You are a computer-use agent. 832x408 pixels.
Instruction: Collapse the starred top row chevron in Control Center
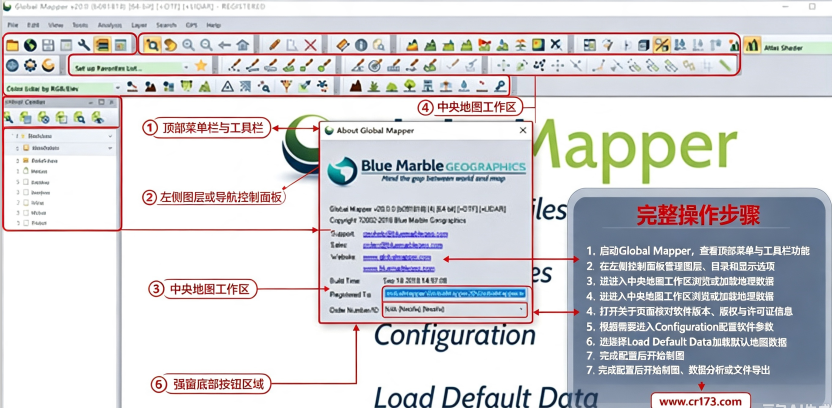pyautogui.click(x=110, y=136)
